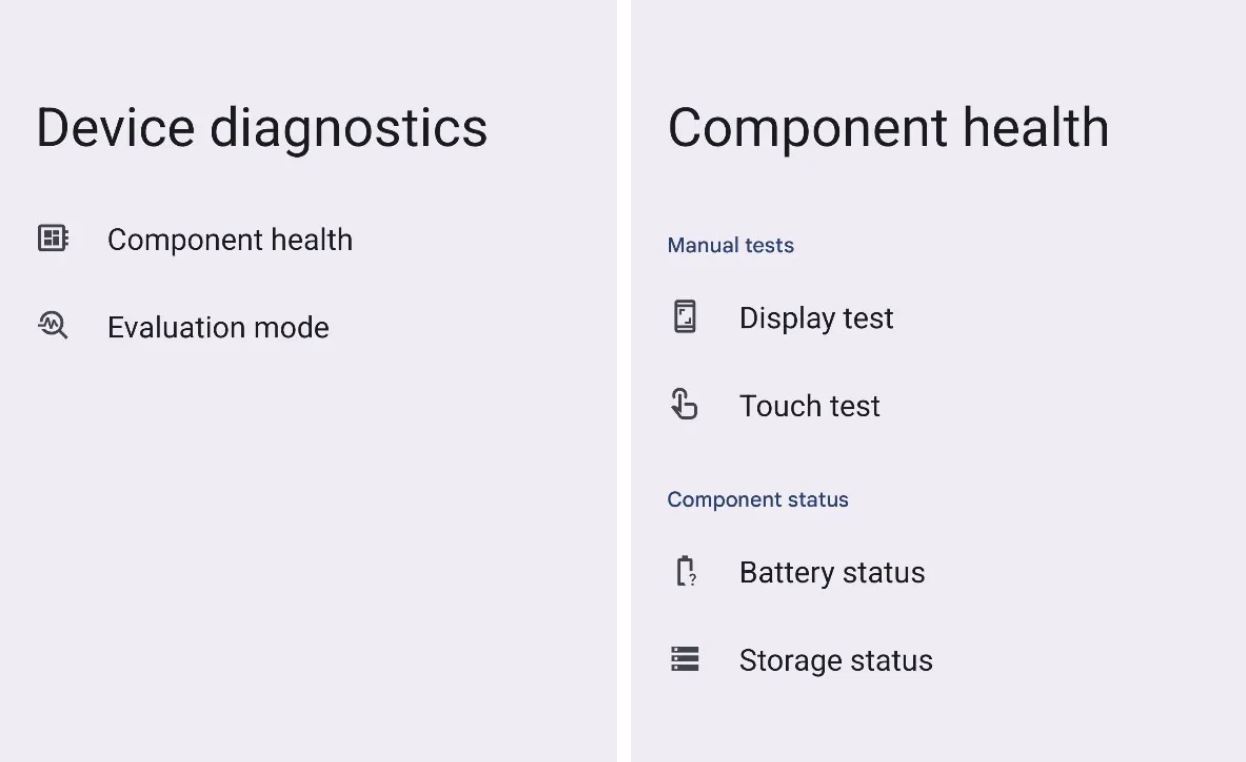The image size is (1246, 762).
Task: Select the Display test list row
Action: [816, 318]
